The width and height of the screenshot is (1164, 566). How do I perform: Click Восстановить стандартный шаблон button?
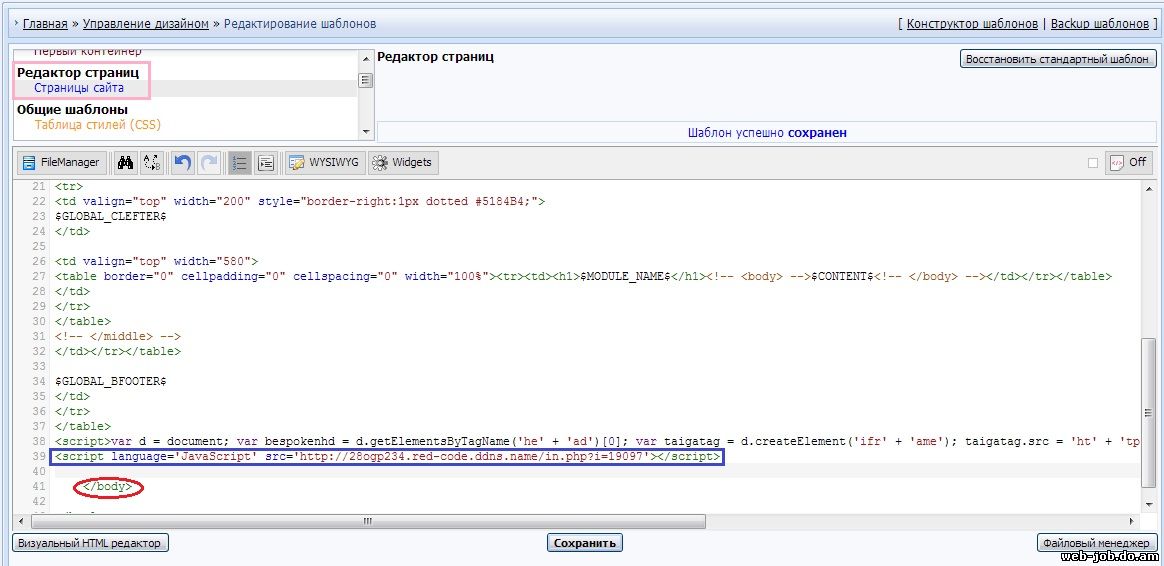1058,59
